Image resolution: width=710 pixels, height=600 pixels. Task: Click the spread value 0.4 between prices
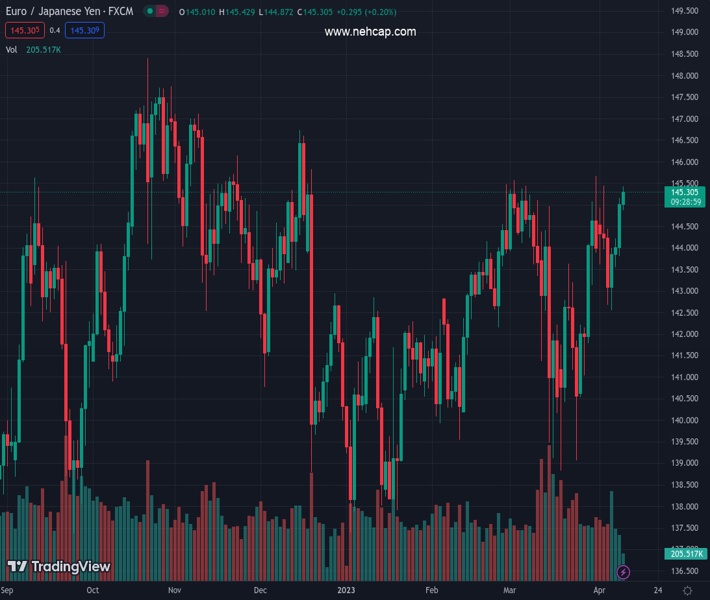pos(55,30)
